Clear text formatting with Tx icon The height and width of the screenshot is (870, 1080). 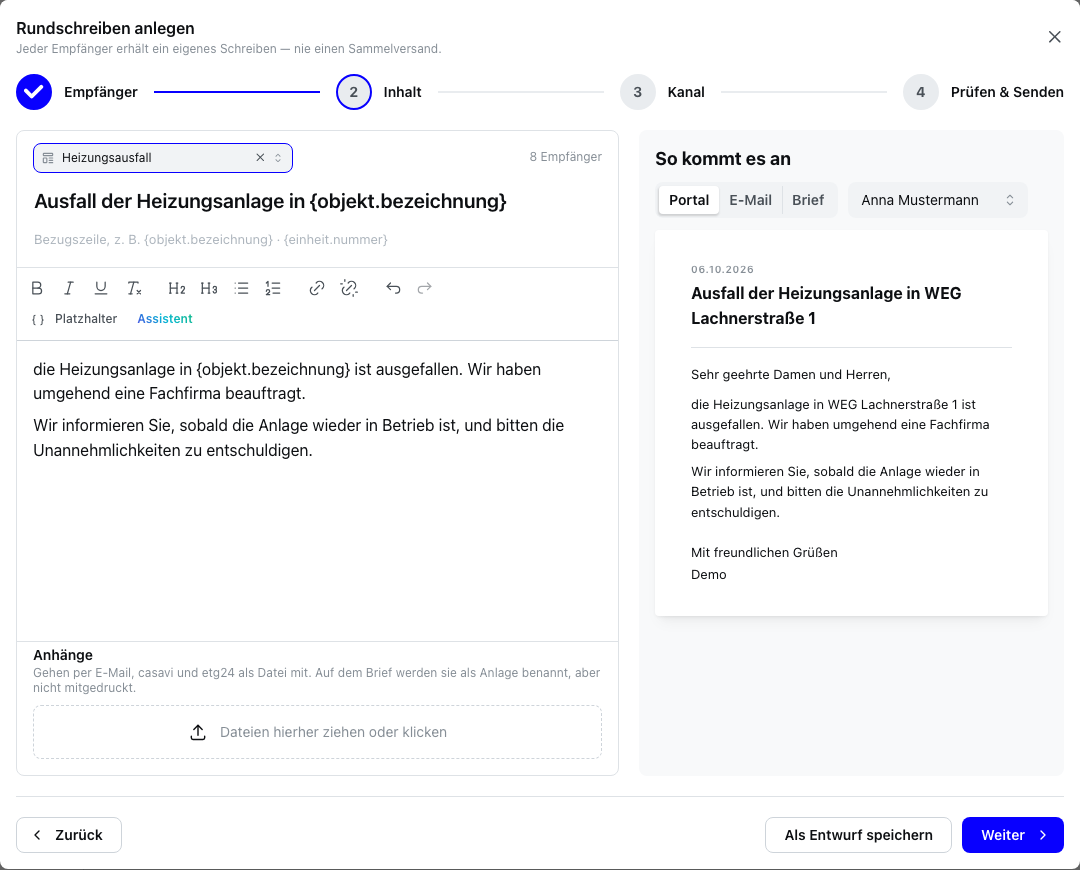(134, 288)
